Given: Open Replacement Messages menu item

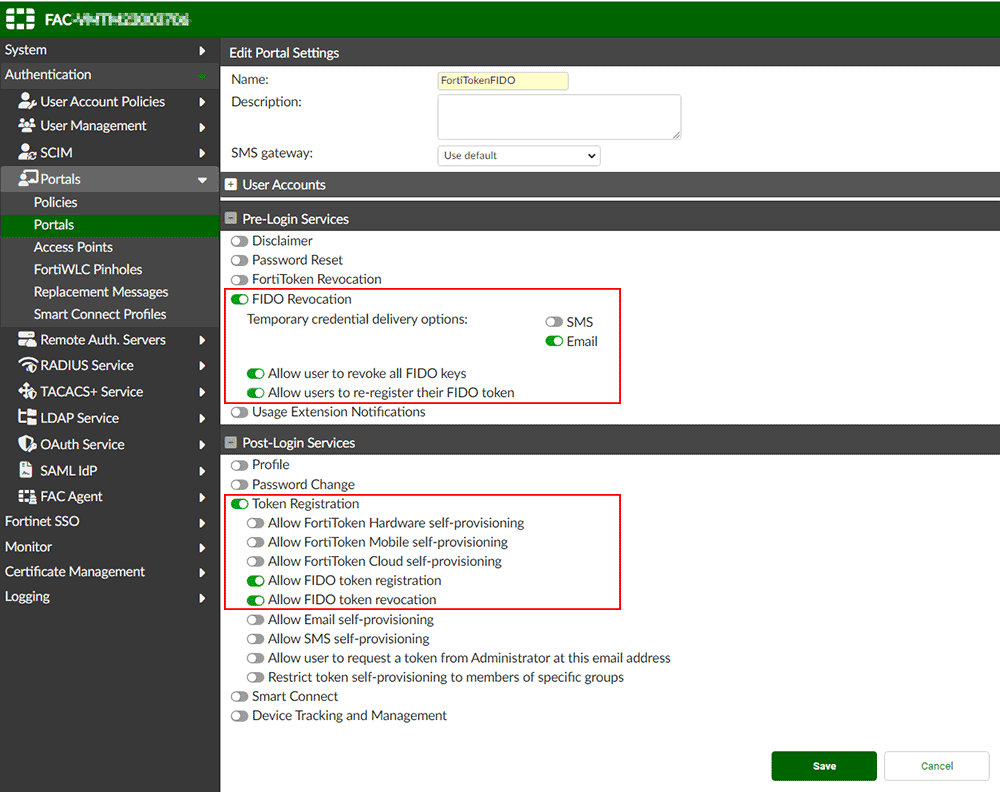Looking at the screenshot, I should point(101,292).
